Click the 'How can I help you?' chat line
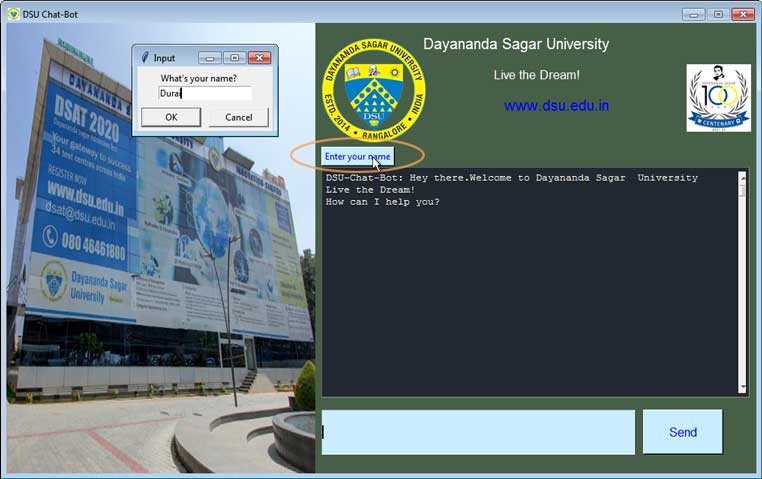762x479 pixels. click(x=382, y=202)
